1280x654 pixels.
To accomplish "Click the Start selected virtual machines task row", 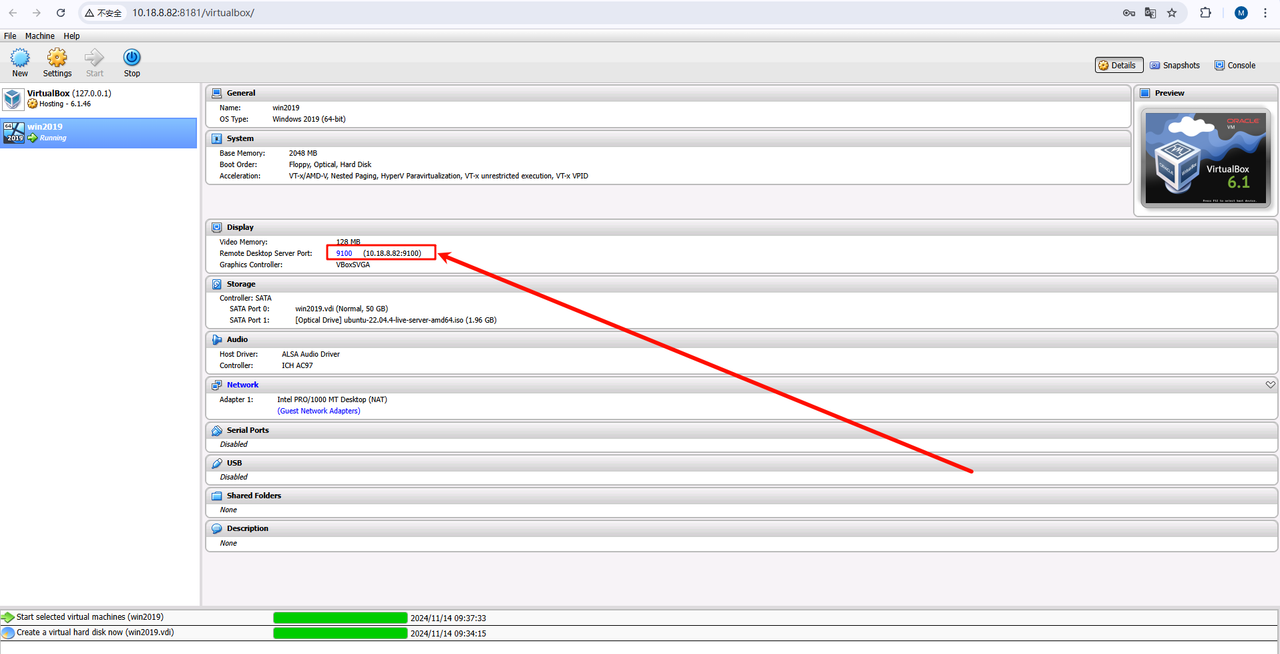I will (640, 618).
